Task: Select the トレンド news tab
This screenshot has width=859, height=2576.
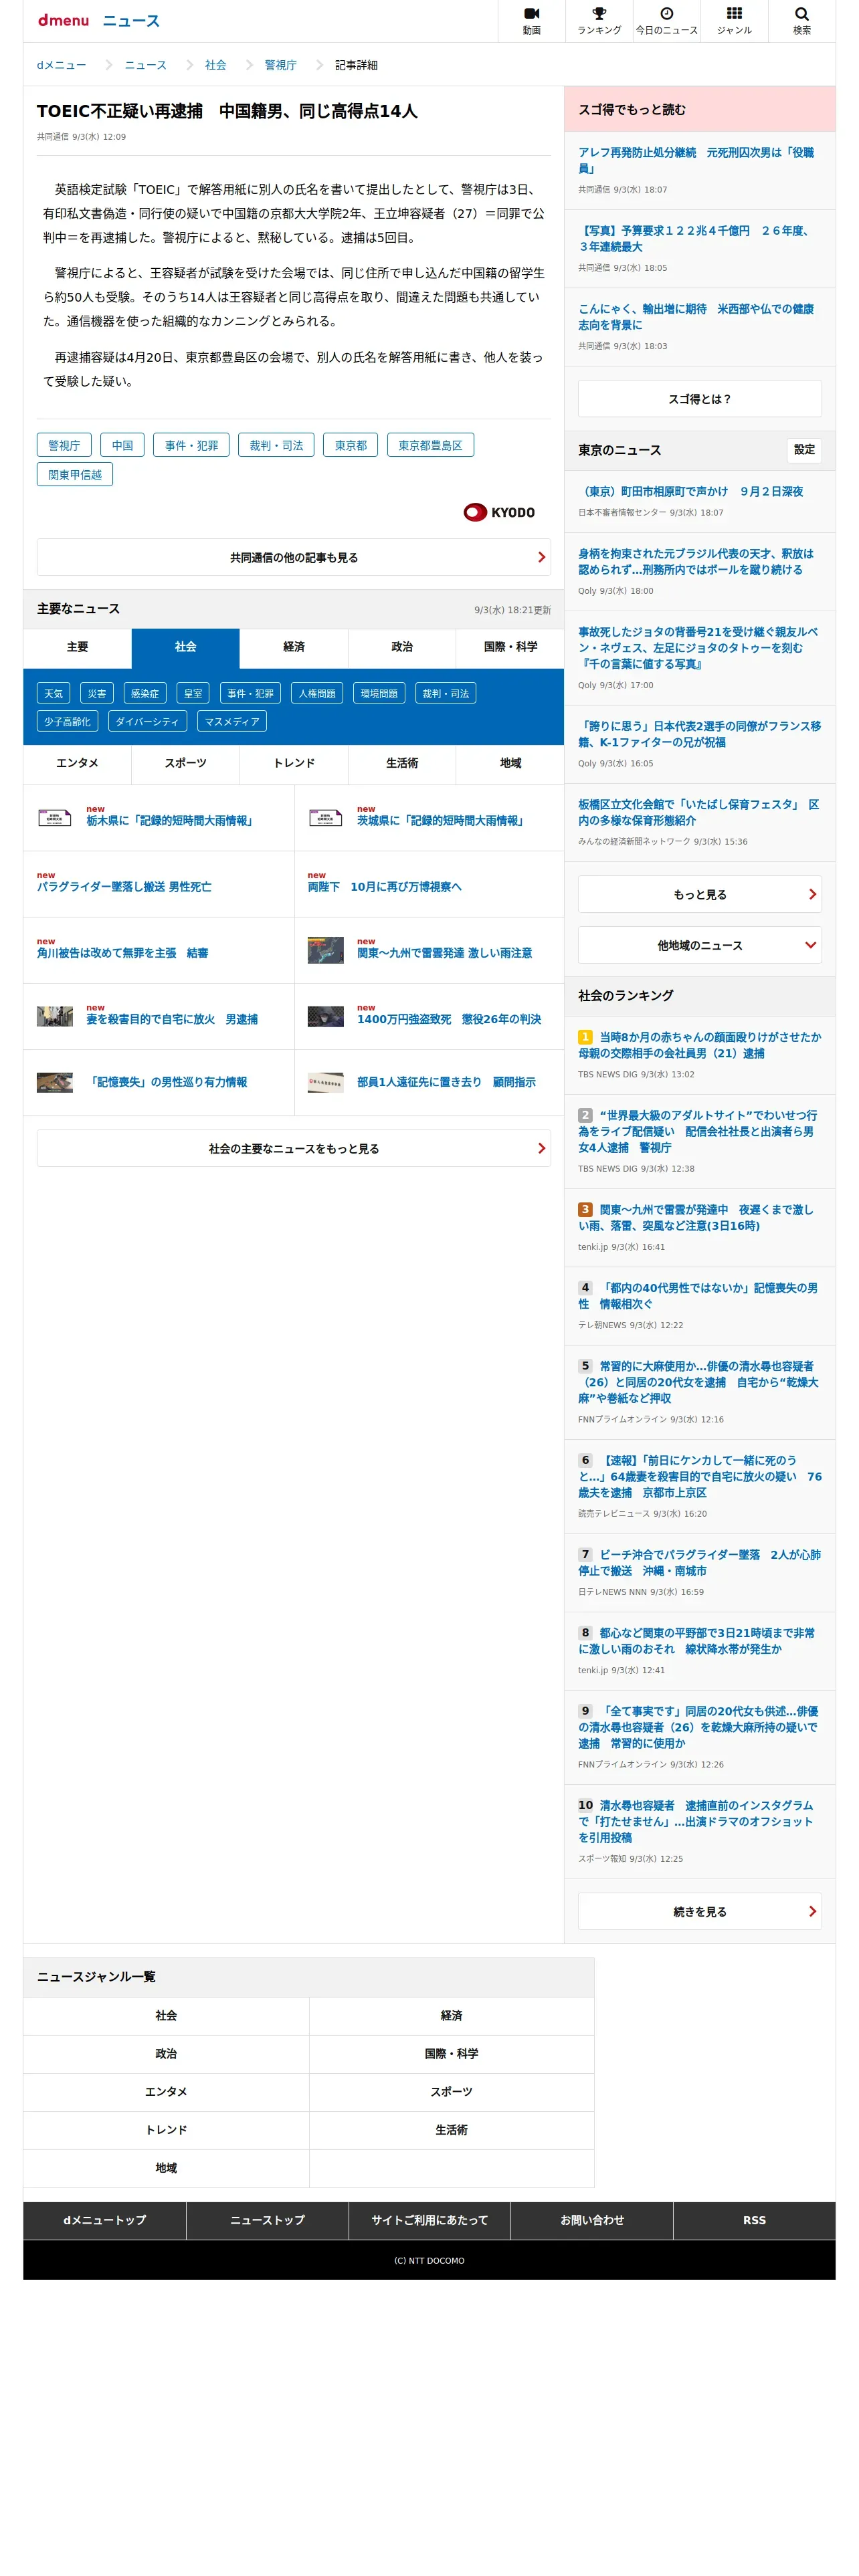Action: 294,763
